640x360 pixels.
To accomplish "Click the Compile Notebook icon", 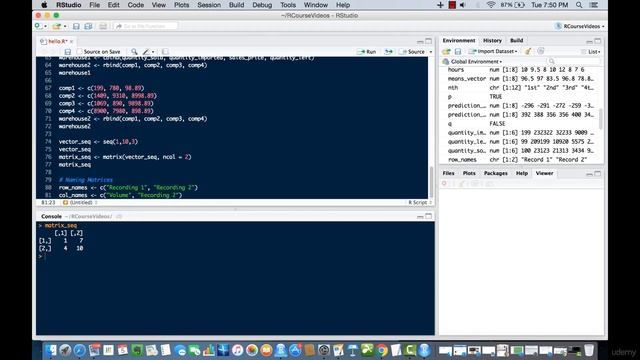I will [x=165, y=52].
